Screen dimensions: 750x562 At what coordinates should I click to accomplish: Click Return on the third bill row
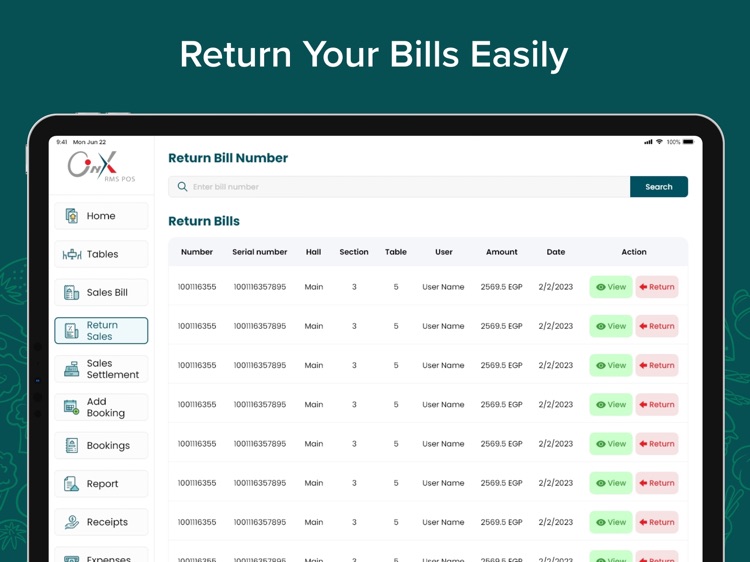tap(657, 365)
